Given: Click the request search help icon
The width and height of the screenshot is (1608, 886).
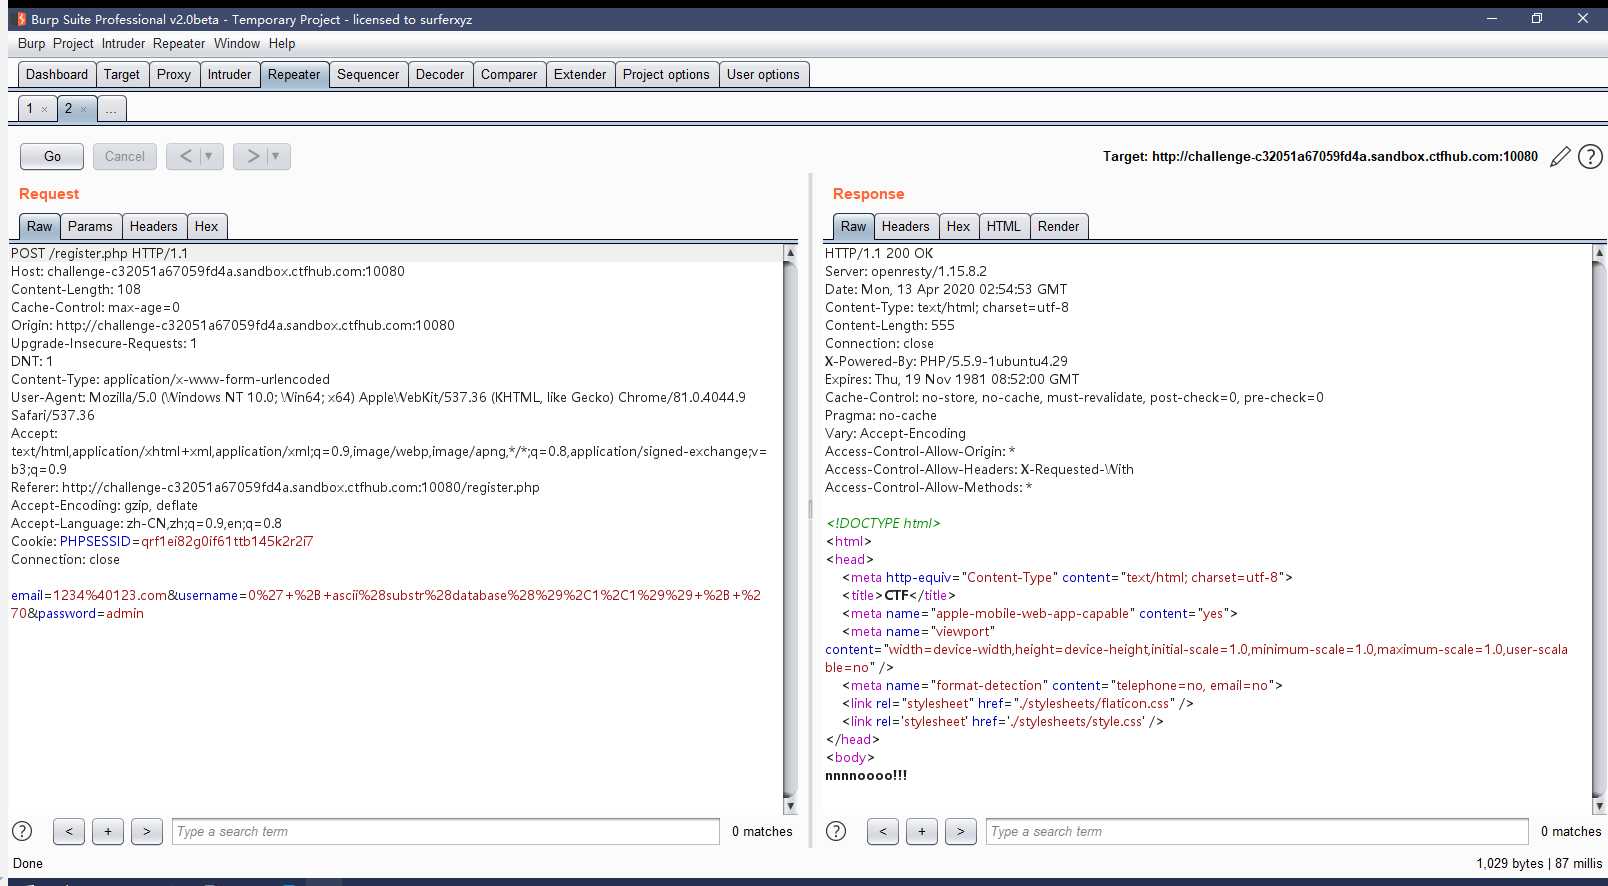Looking at the screenshot, I should coord(22,831).
